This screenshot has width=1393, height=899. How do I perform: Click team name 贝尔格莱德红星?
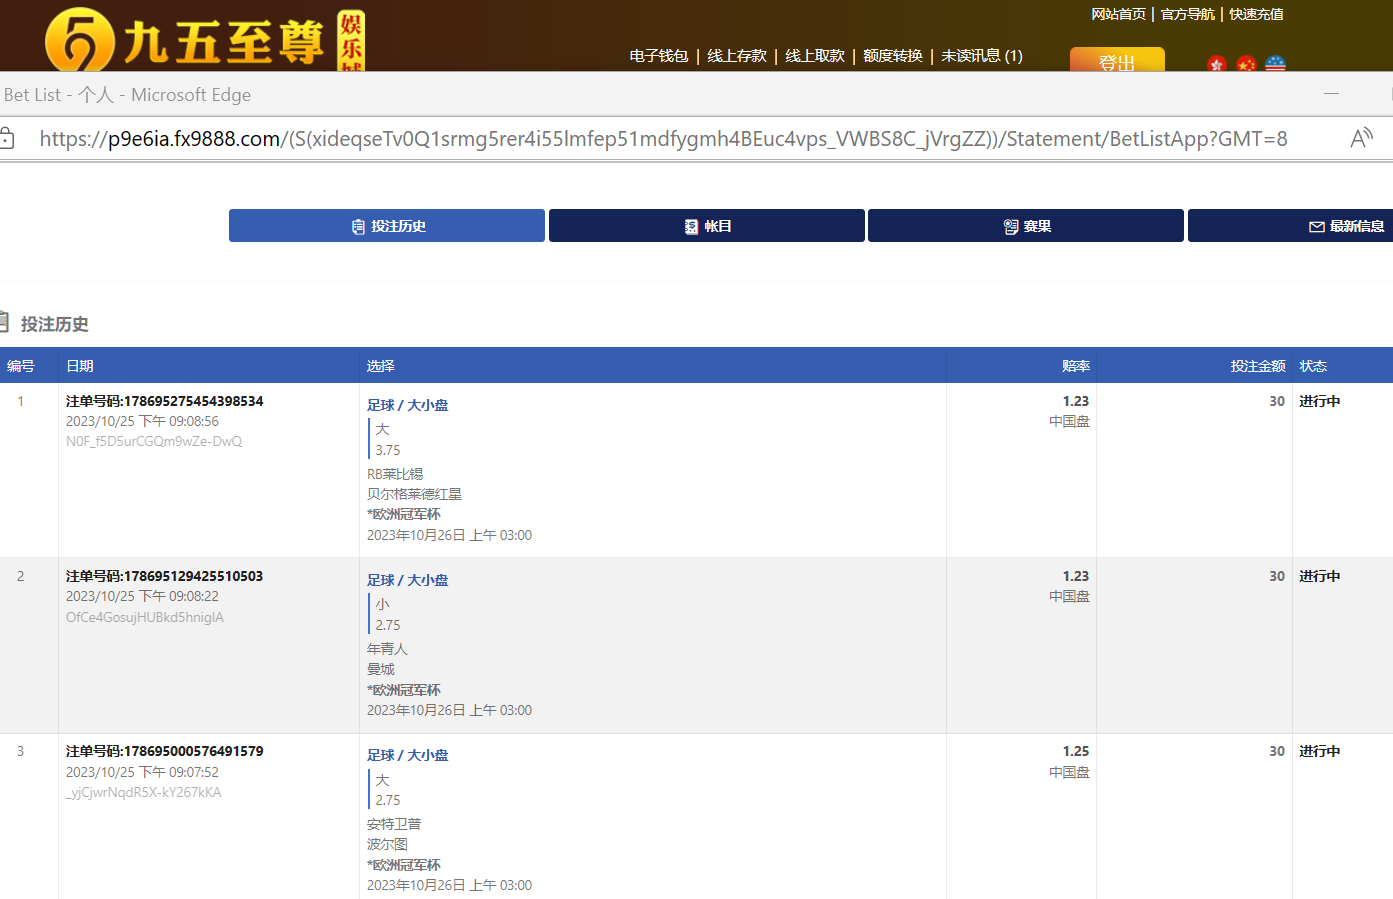point(414,494)
